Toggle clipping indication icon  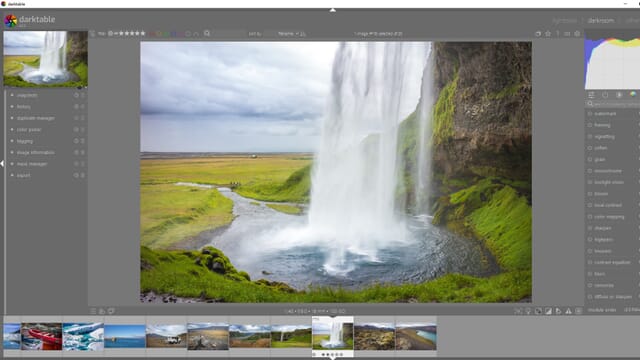(548, 311)
